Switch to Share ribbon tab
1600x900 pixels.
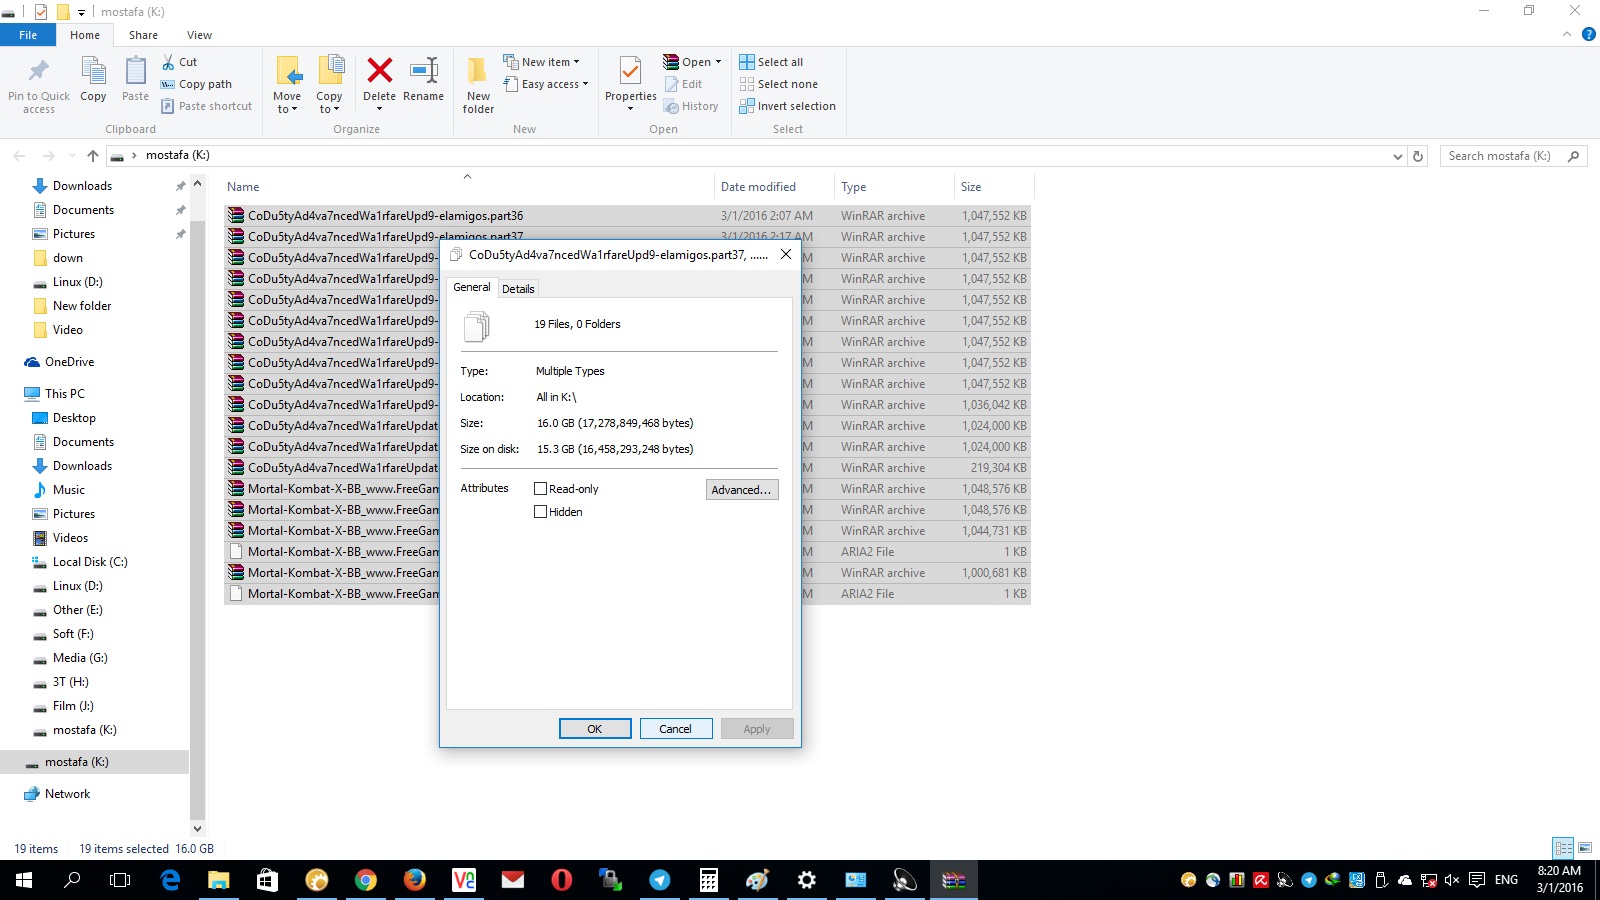[143, 35]
